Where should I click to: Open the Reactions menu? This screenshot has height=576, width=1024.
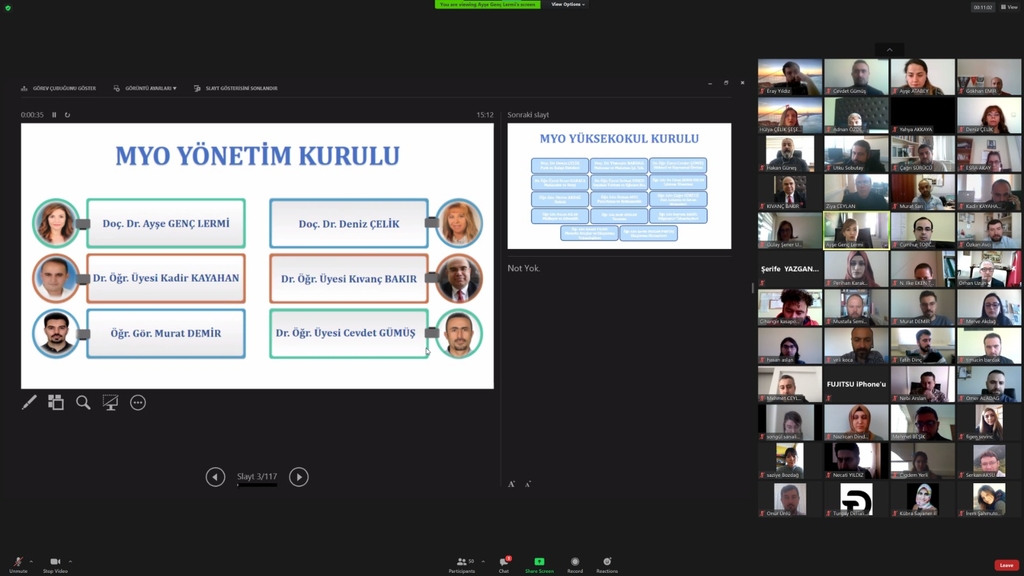[606, 563]
